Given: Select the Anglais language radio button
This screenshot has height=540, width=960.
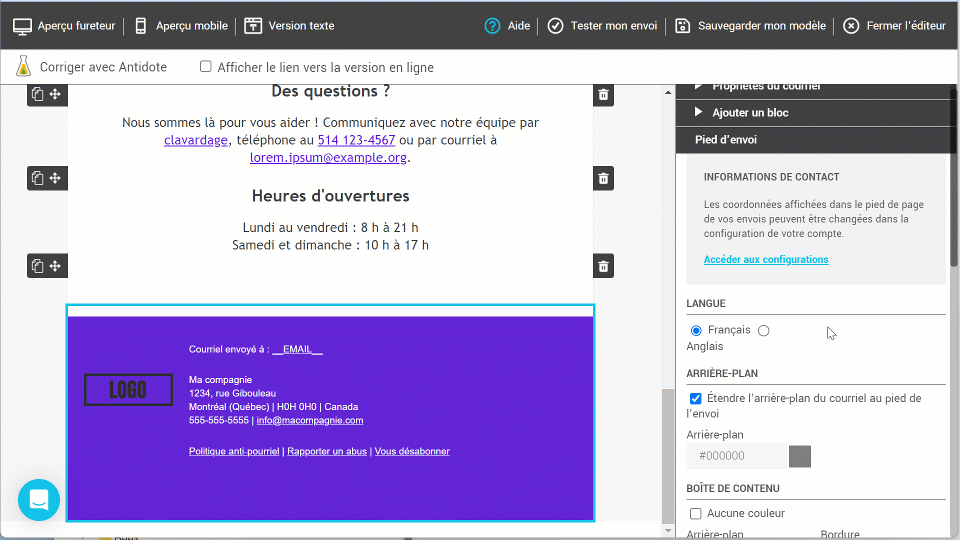Looking at the screenshot, I should point(764,331).
